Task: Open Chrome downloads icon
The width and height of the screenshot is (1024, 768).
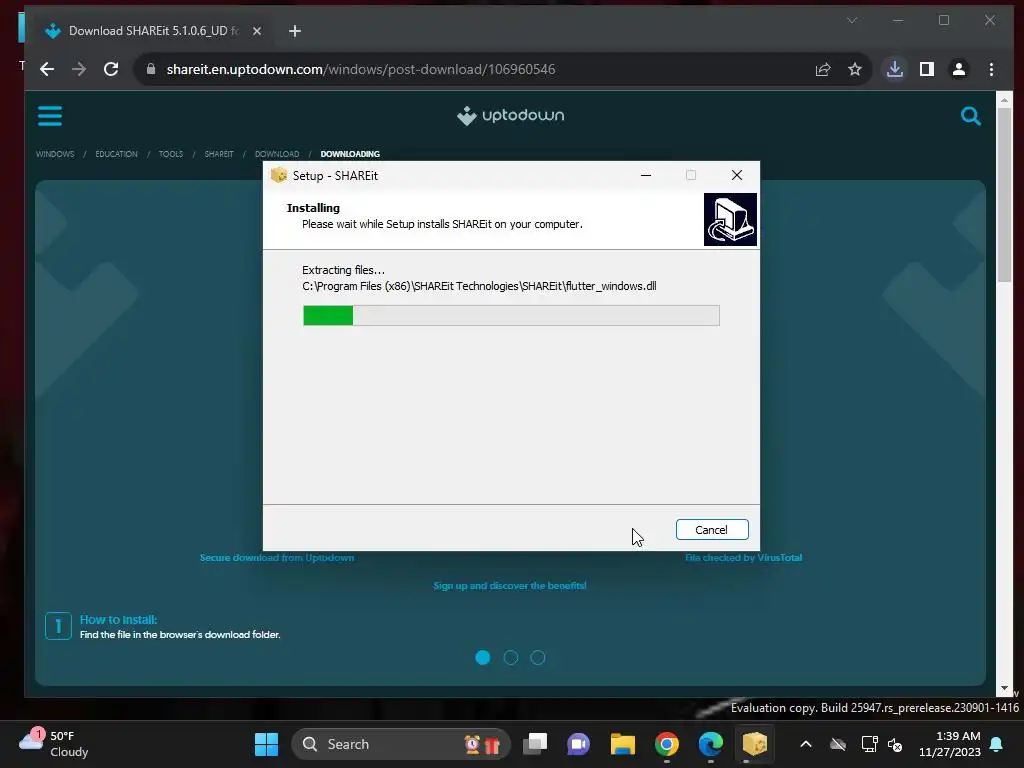Action: pos(895,69)
